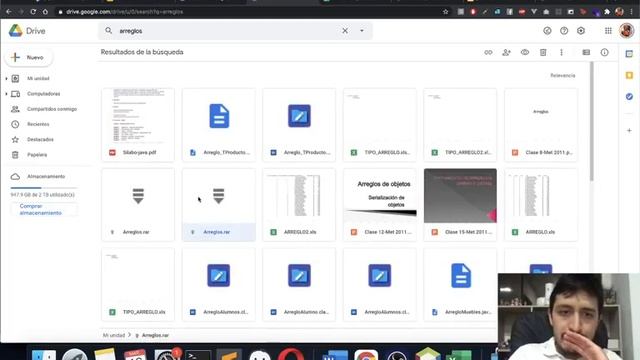Open the Tasks side panel icon
640x360 pixels.
629,96
